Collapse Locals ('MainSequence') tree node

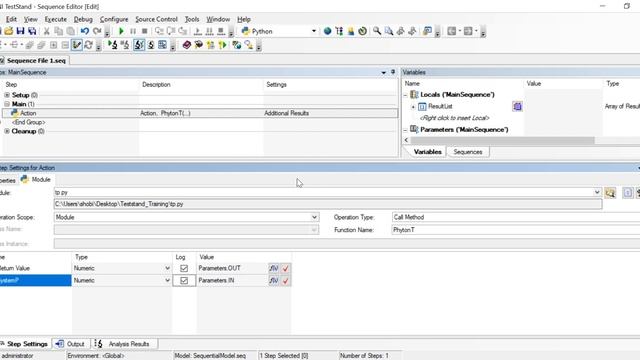pos(406,95)
